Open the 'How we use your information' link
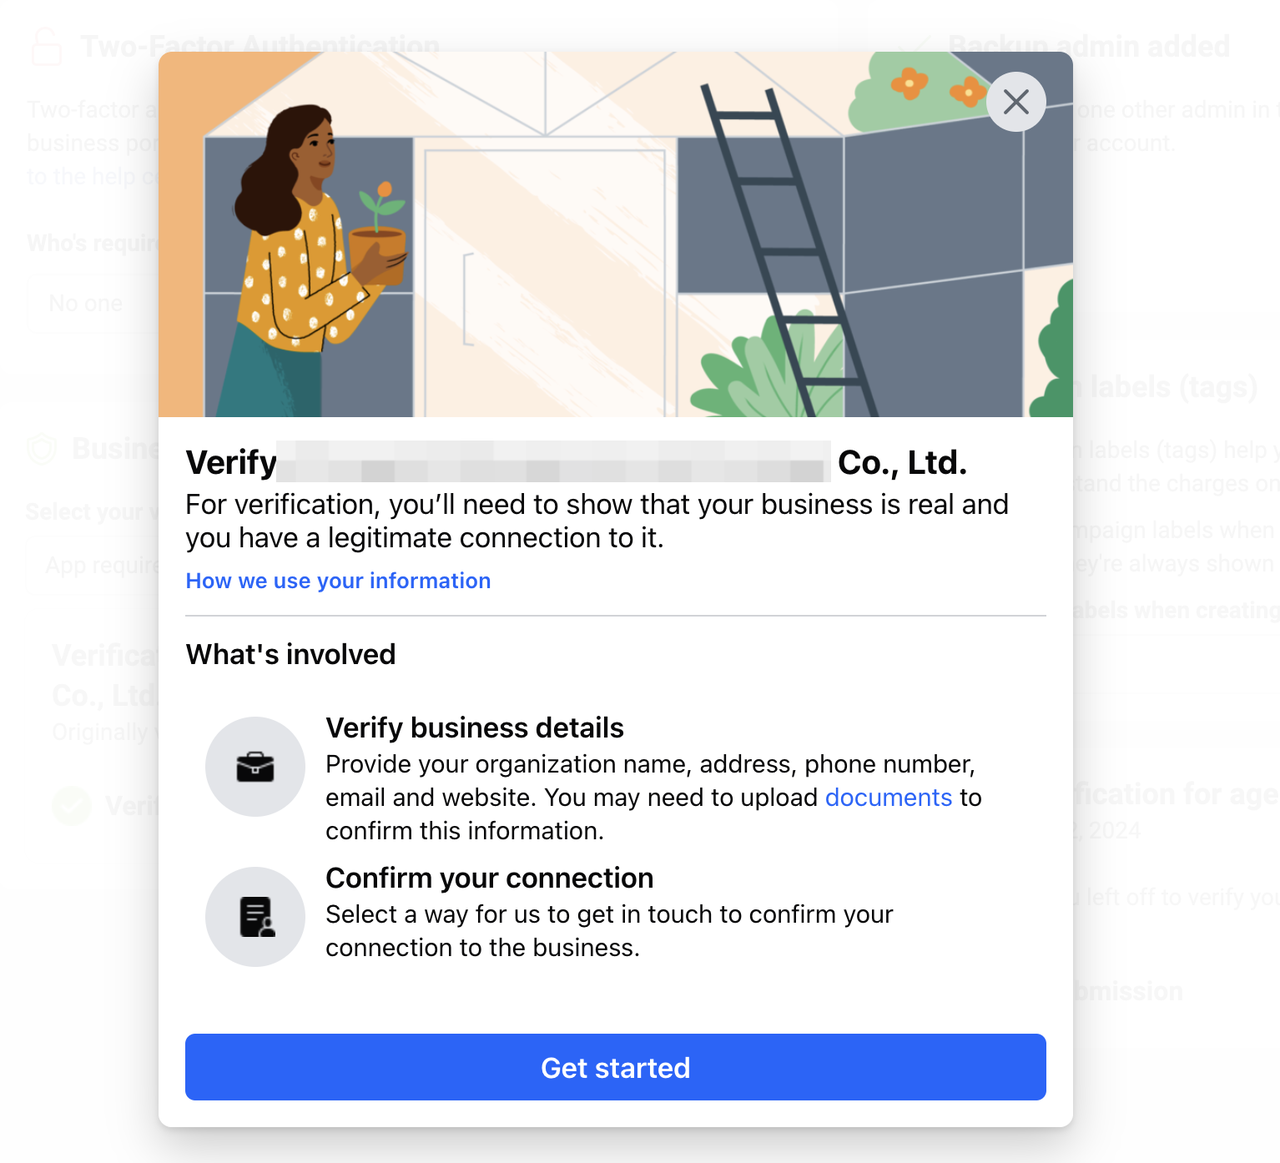Viewport: 1280px width, 1163px height. (x=338, y=581)
